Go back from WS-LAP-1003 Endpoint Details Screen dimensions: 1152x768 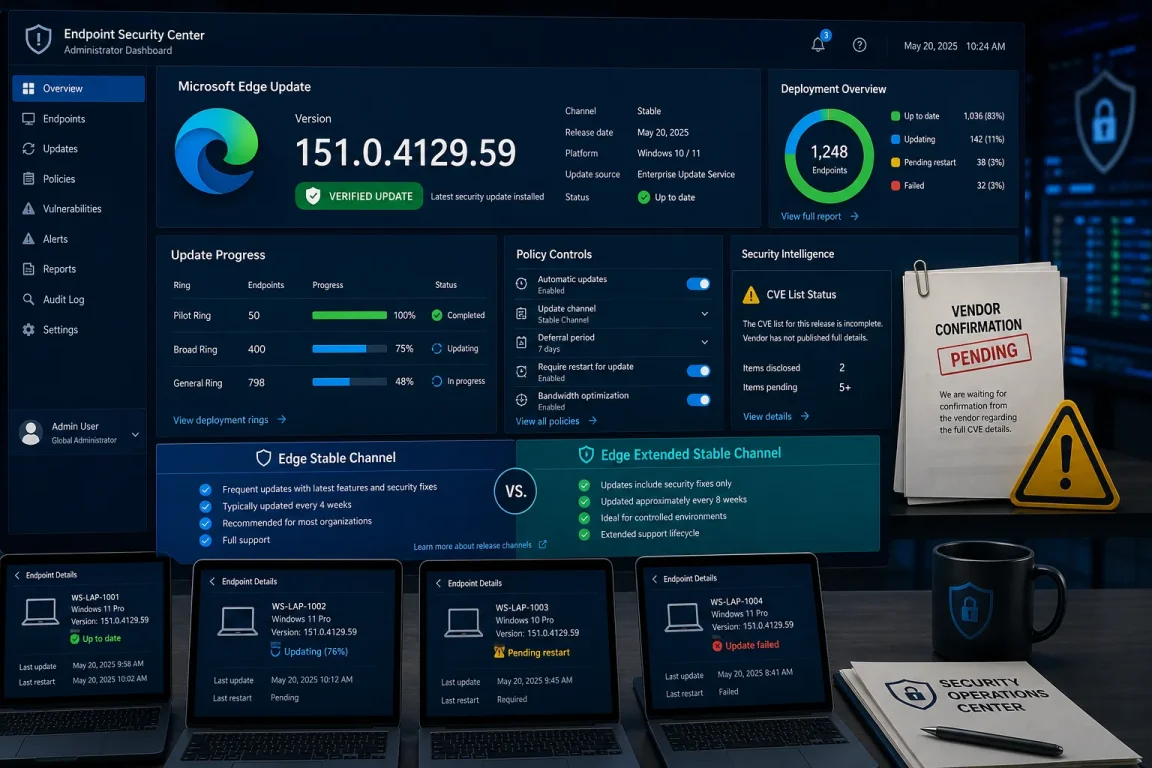click(x=439, y=583)
